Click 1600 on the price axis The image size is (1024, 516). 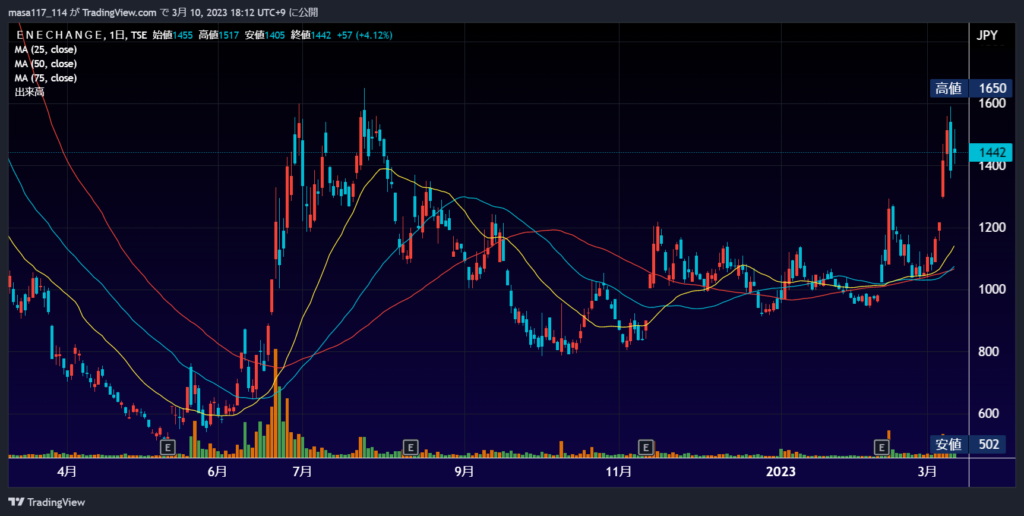point(991,103)
